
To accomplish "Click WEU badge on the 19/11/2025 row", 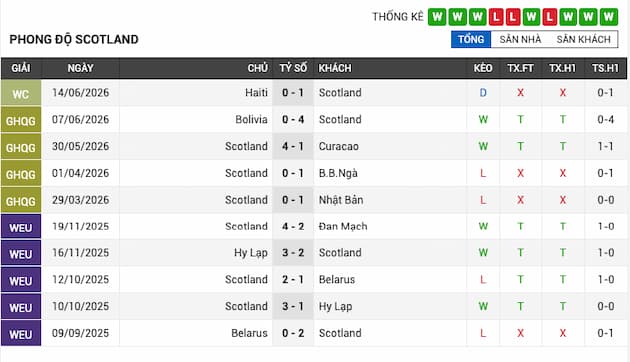I will coord(21,227).
